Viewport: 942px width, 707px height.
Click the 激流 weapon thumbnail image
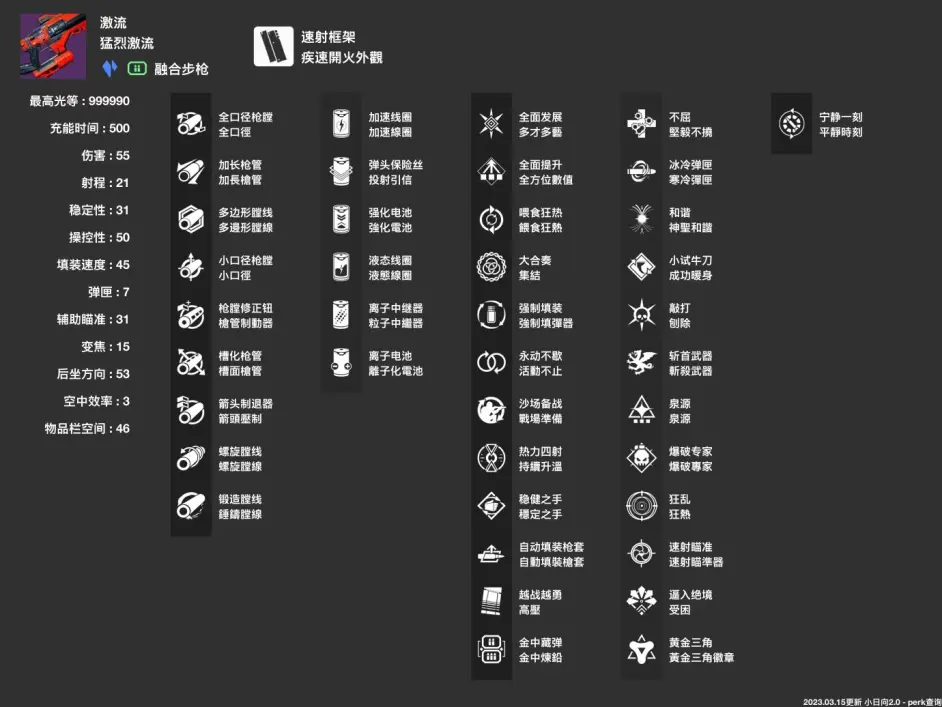click(x=52, y=45)
